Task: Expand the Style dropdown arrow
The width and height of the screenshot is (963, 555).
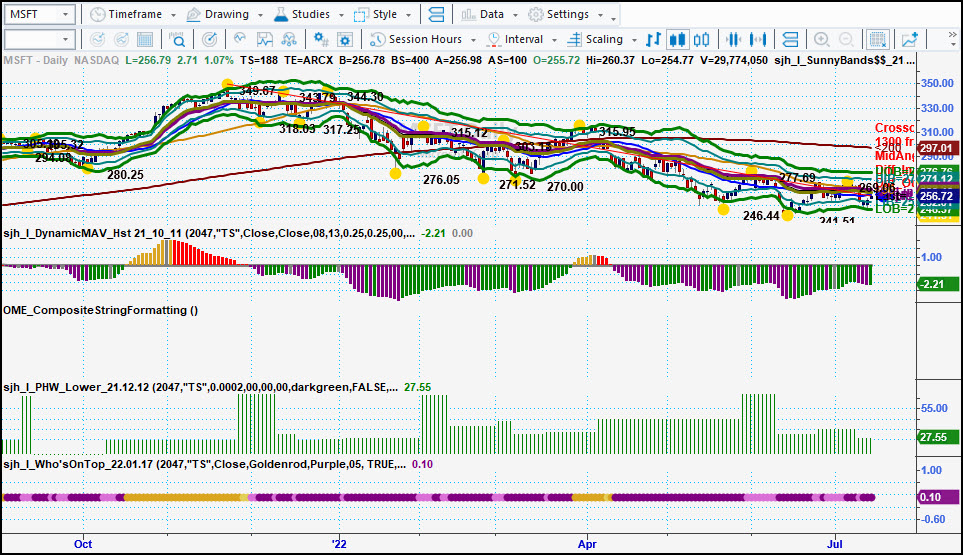Action: 408,15
